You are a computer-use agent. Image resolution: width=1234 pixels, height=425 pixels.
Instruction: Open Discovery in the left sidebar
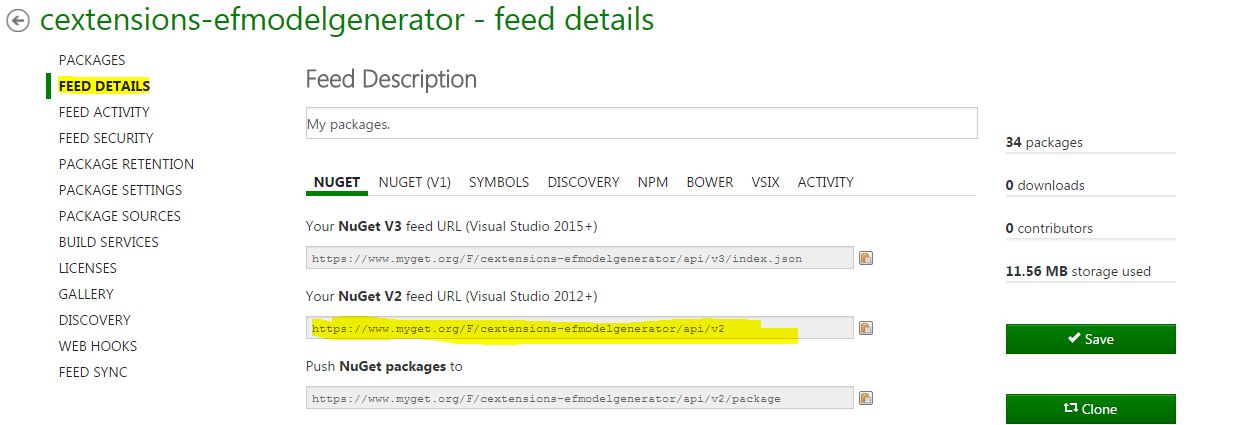94,320
